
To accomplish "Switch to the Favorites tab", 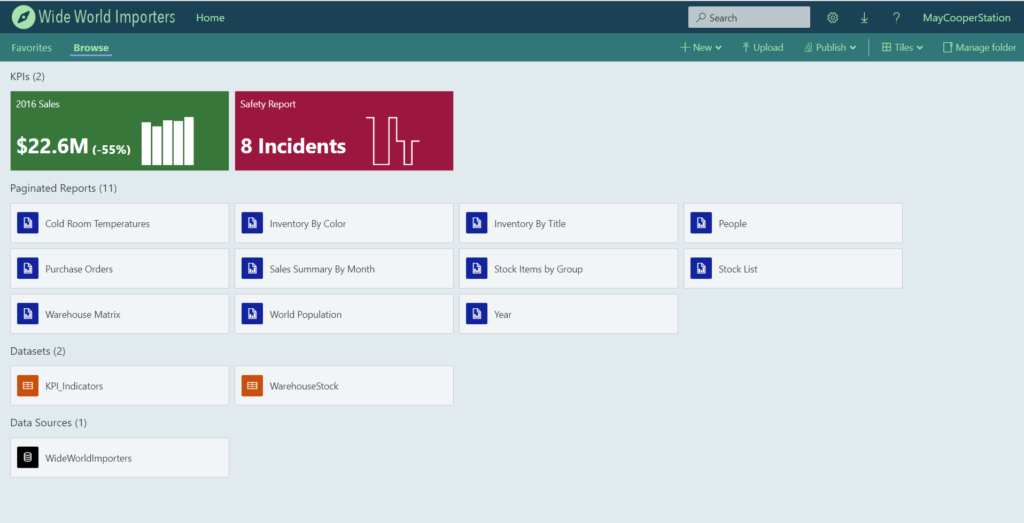I will click(x=31, y=48).
